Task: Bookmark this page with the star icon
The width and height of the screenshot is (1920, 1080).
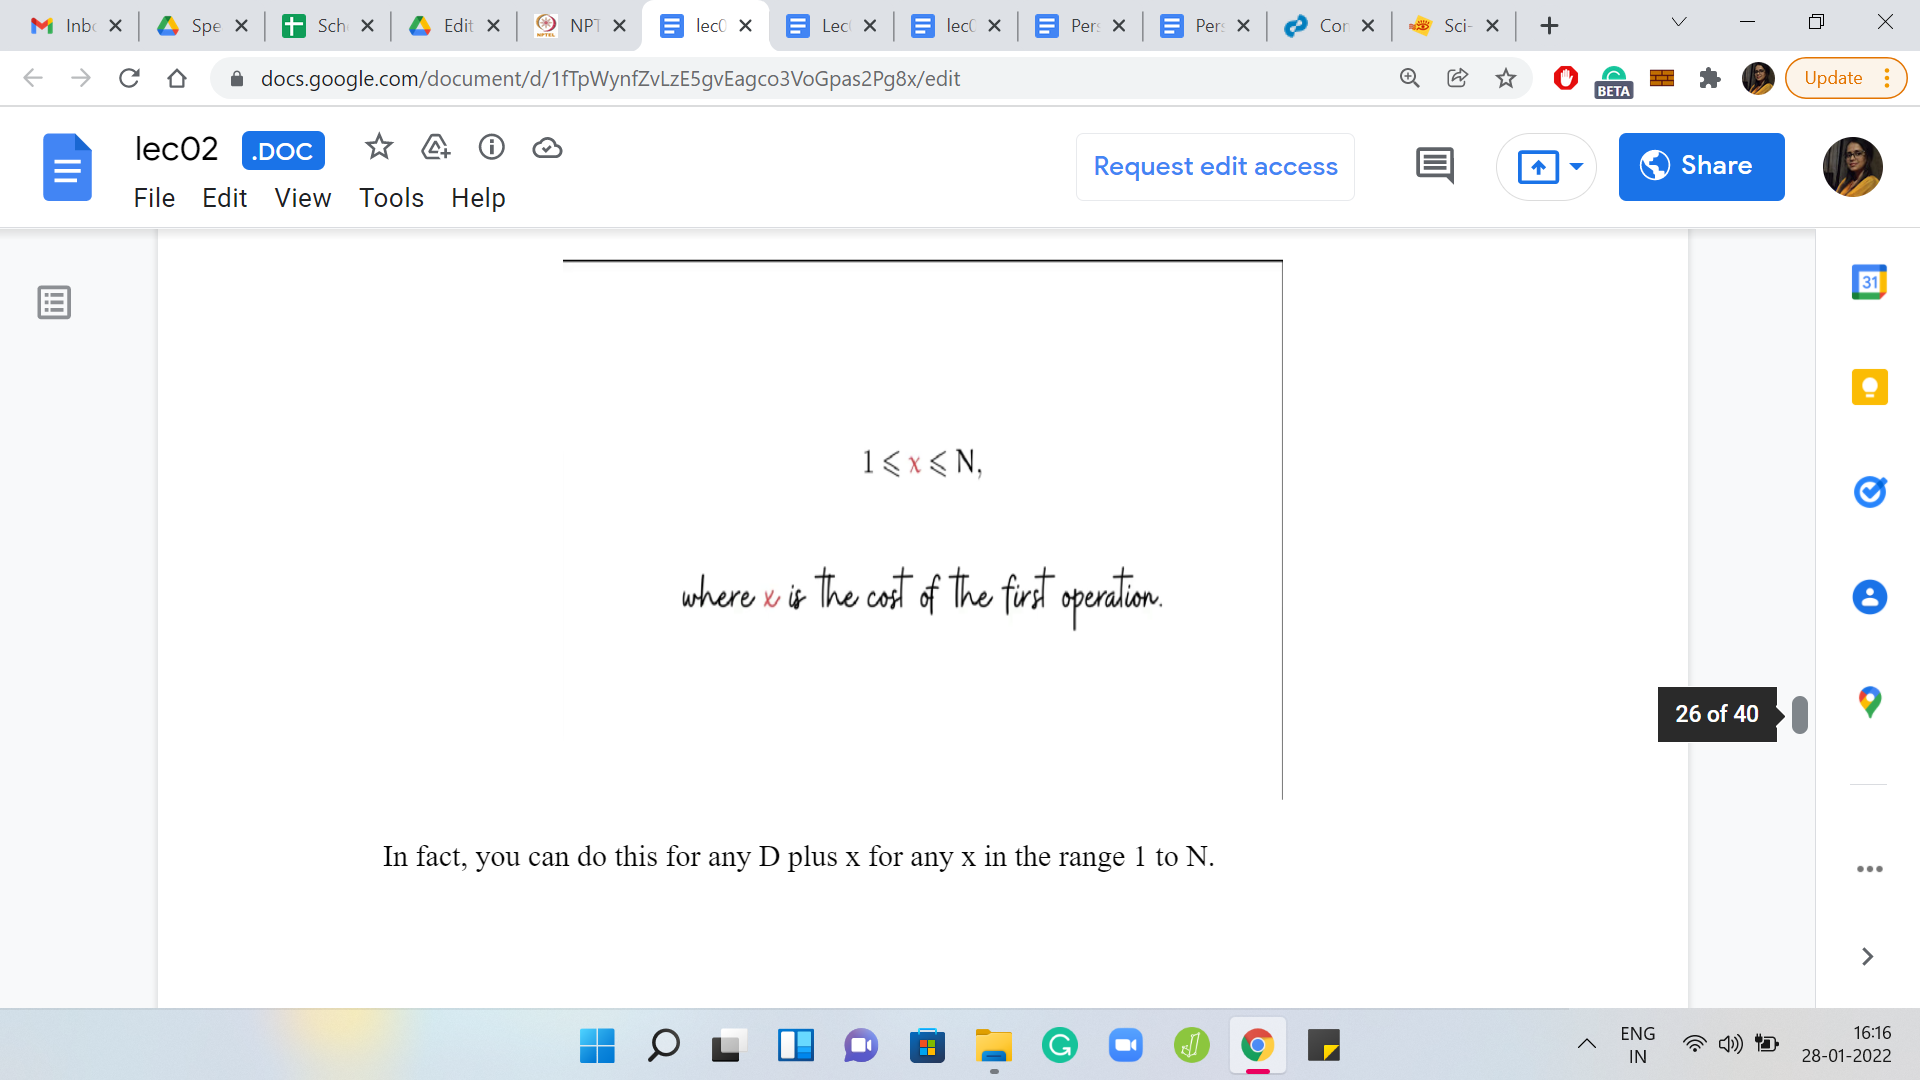Action: pos(1506,78)
